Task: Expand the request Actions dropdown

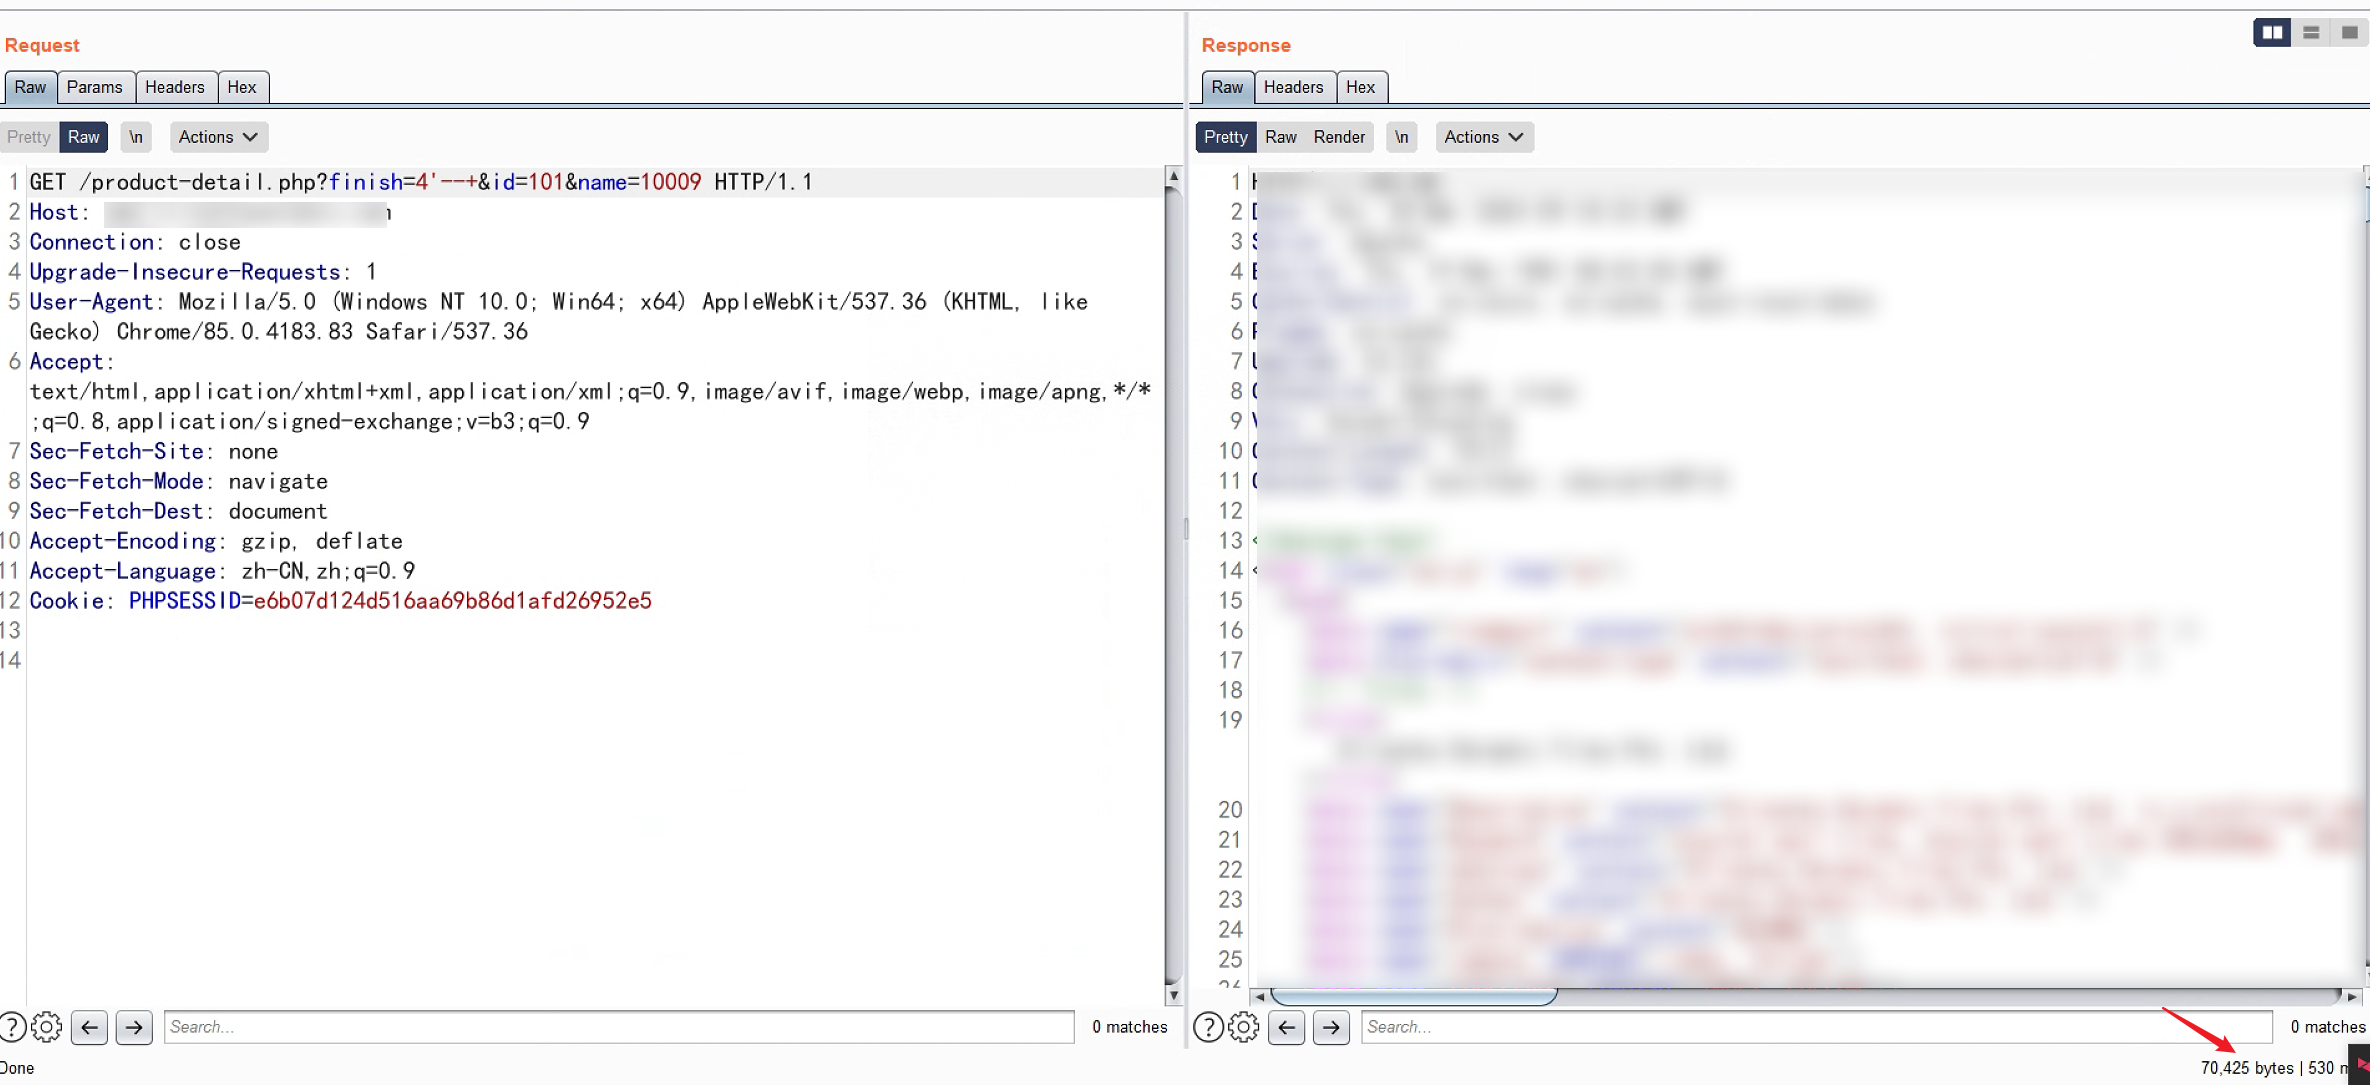Action: (x=218, y=137)
